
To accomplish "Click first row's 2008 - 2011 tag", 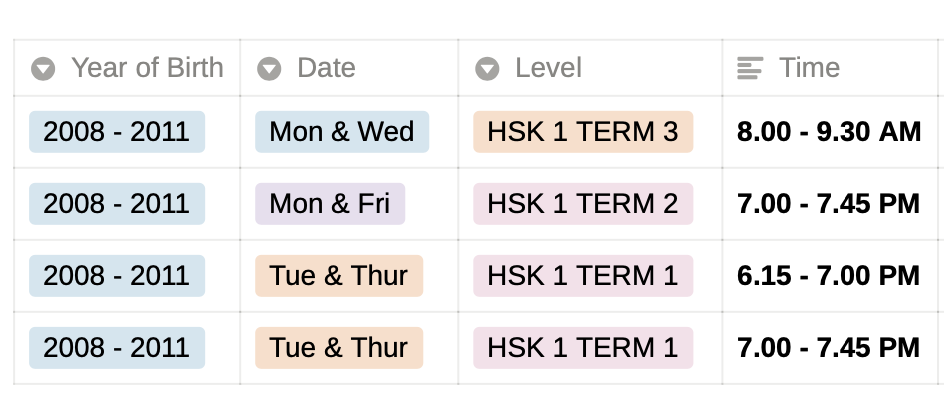I will [x=117, y=131].
